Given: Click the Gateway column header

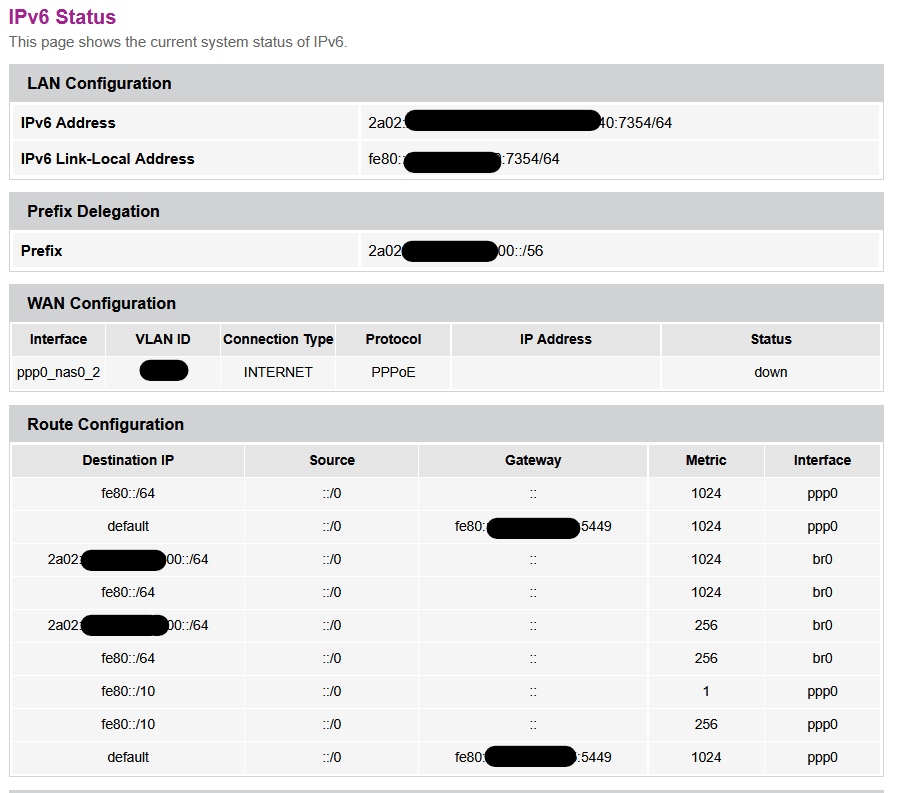Looking at the screenshot, I should click(533, 460).
